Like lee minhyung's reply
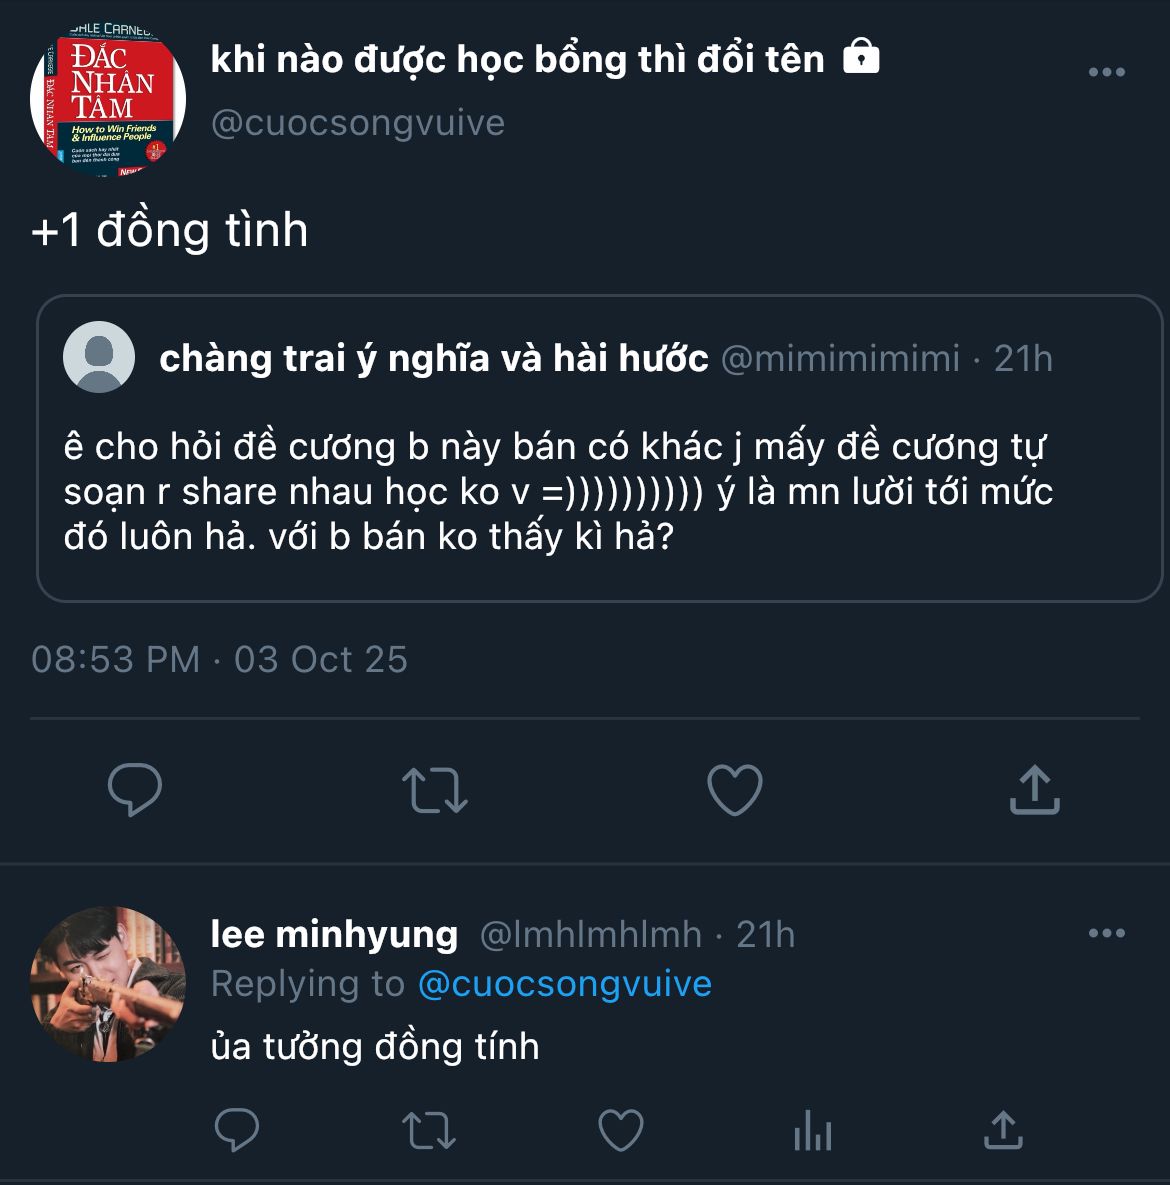Screen dimensions: 1170x1185 point(620,1130)
